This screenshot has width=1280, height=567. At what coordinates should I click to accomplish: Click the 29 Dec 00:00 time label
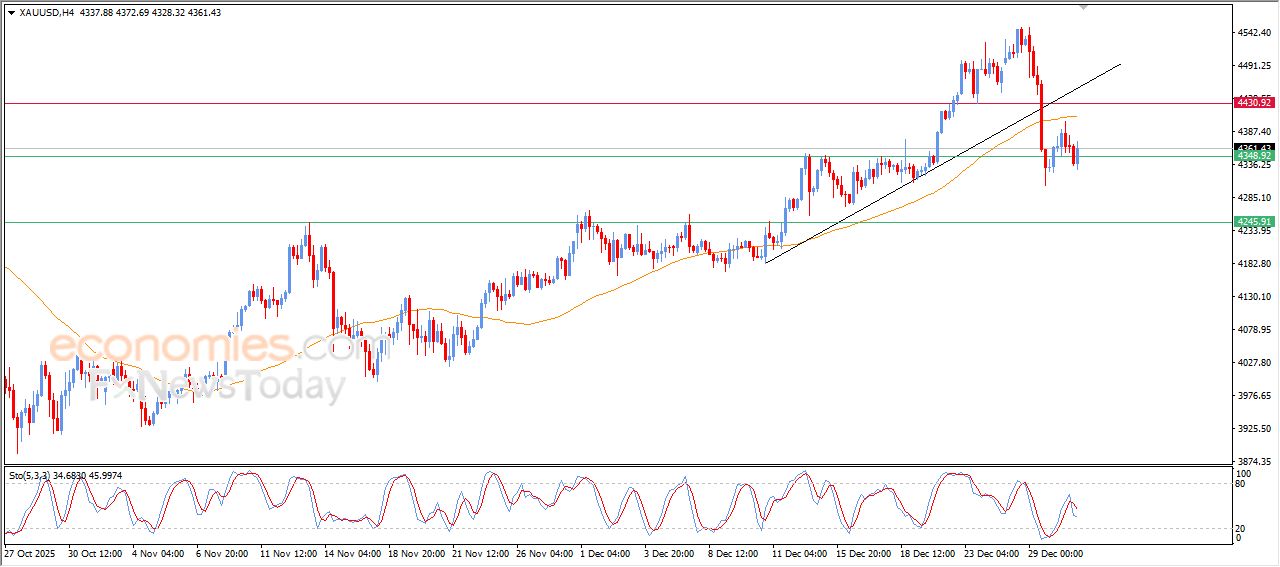click(x=1054, y=553)
